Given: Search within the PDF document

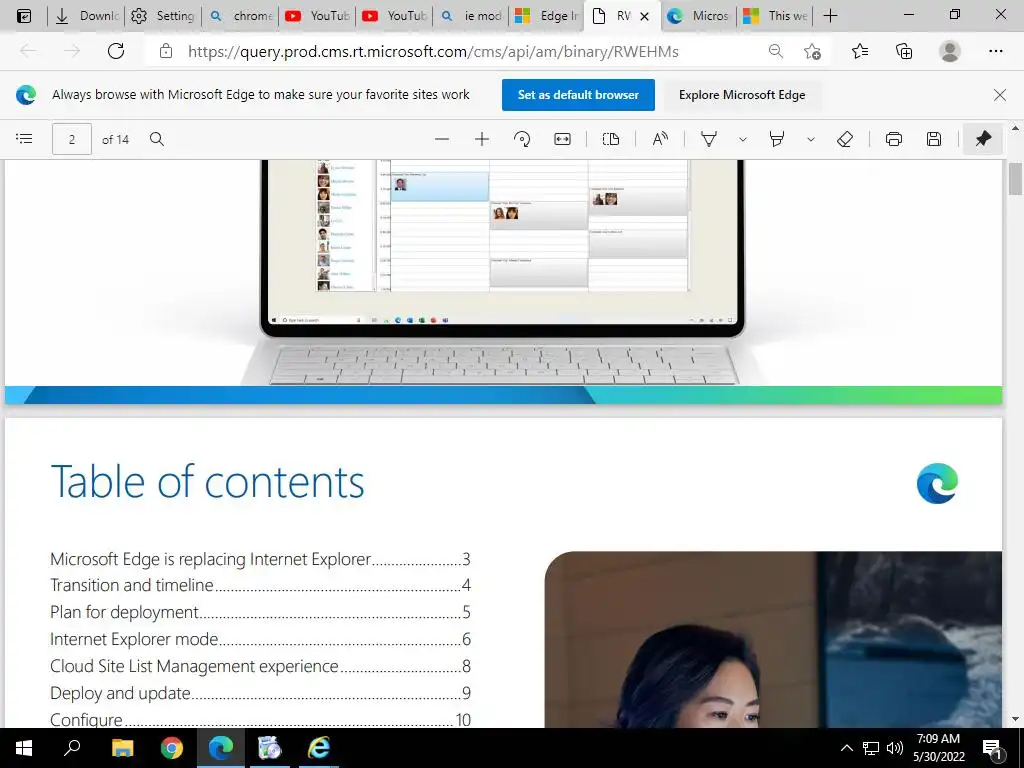Looking at the screenshot, I should [x=157, y=138].
